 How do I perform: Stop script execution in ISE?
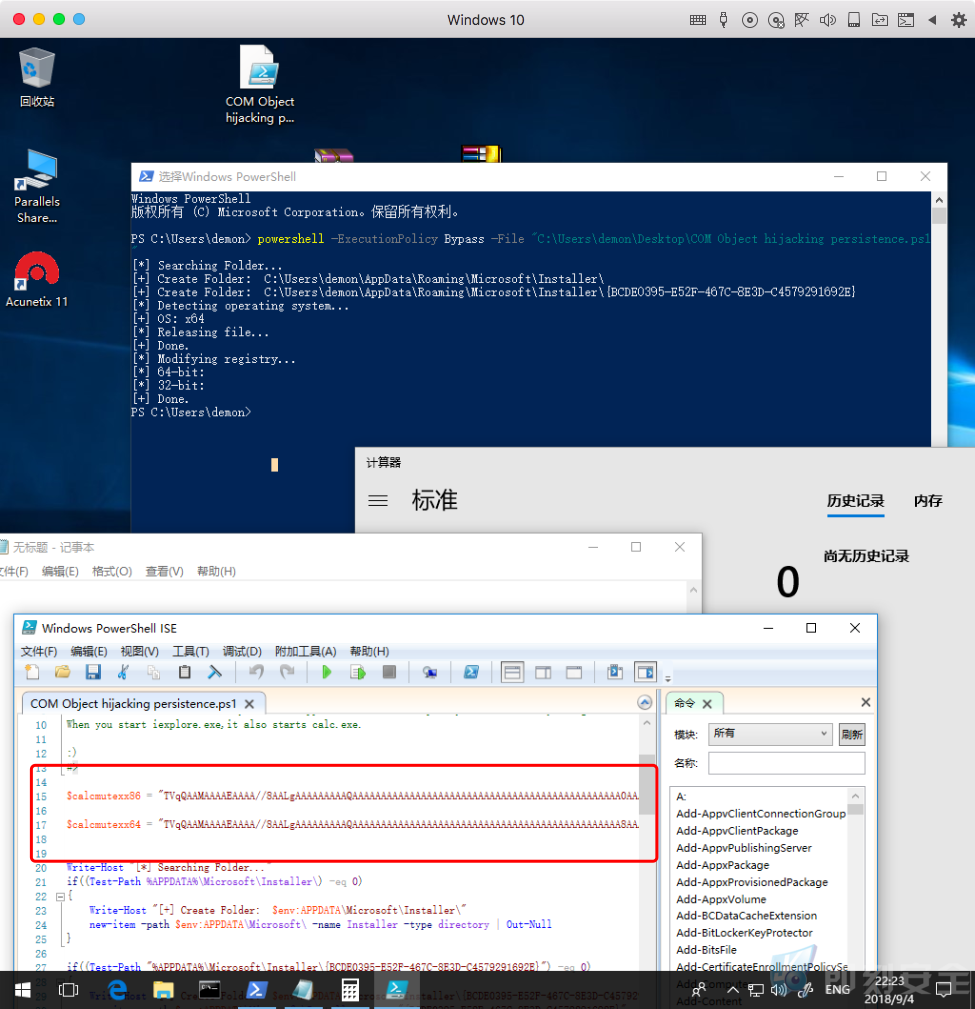tap(389, 672)
